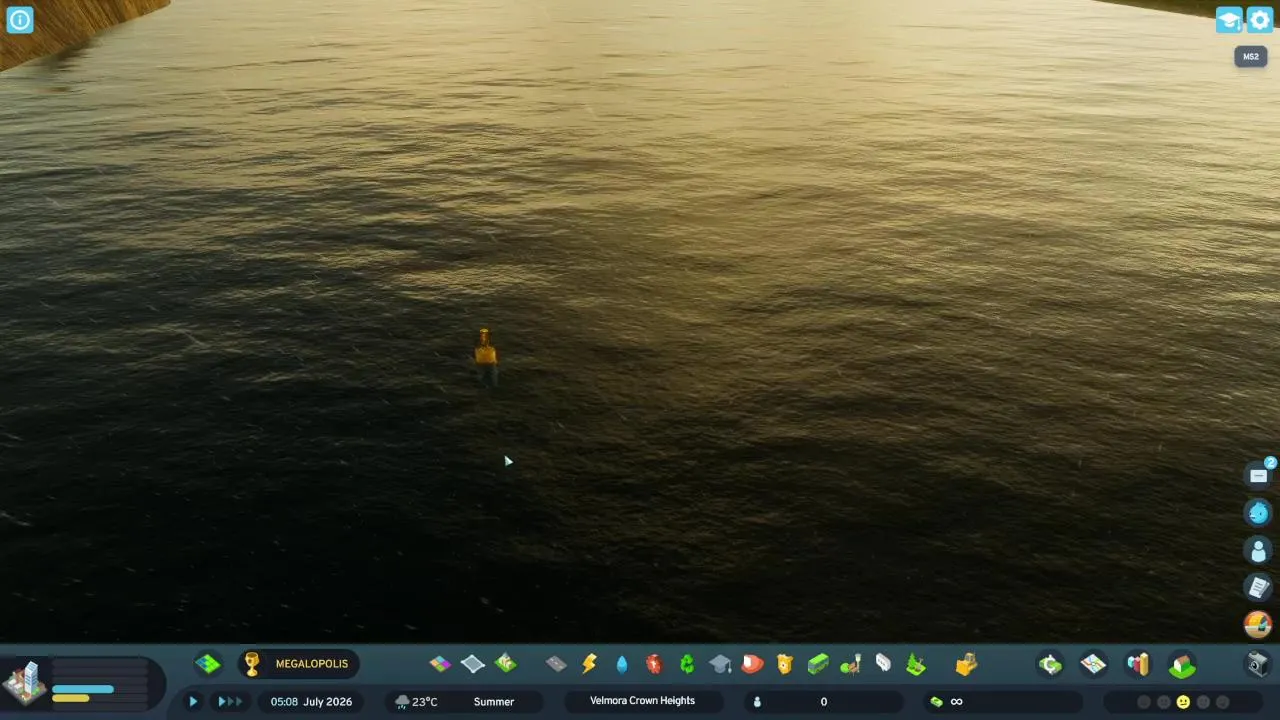This screenshot has height=720, width=1280.
Task: Change simulation speed triple arrows
Action: click(x=229, y=702)
